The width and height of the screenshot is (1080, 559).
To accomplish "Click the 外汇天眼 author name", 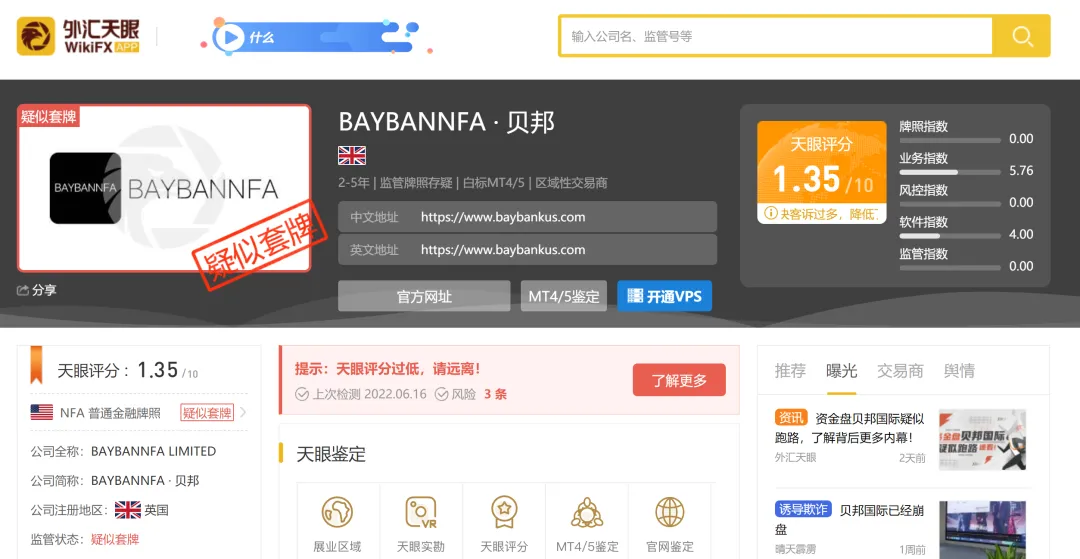I will (796, 457).
